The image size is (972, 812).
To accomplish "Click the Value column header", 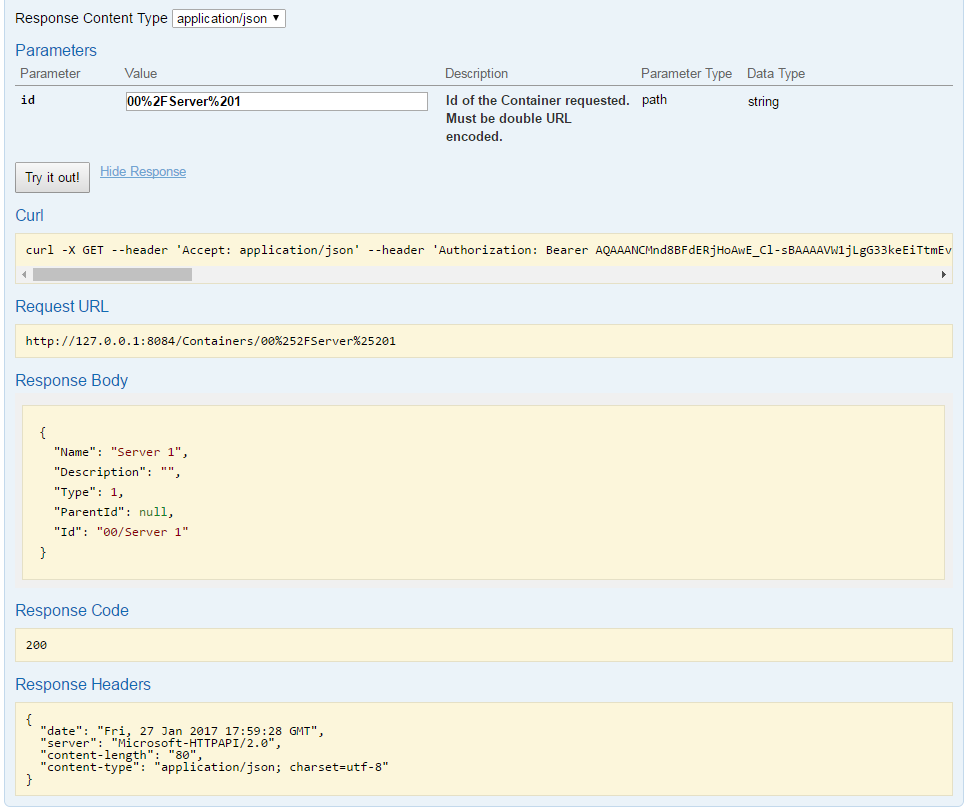I will 141,73.
